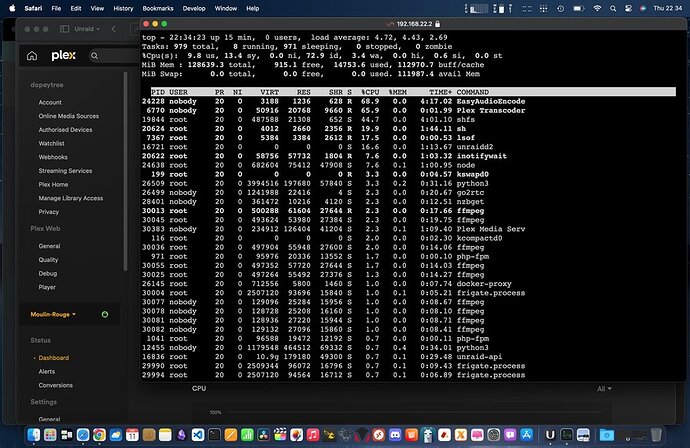Open Finder from the Dock

[x=33, y=435]
